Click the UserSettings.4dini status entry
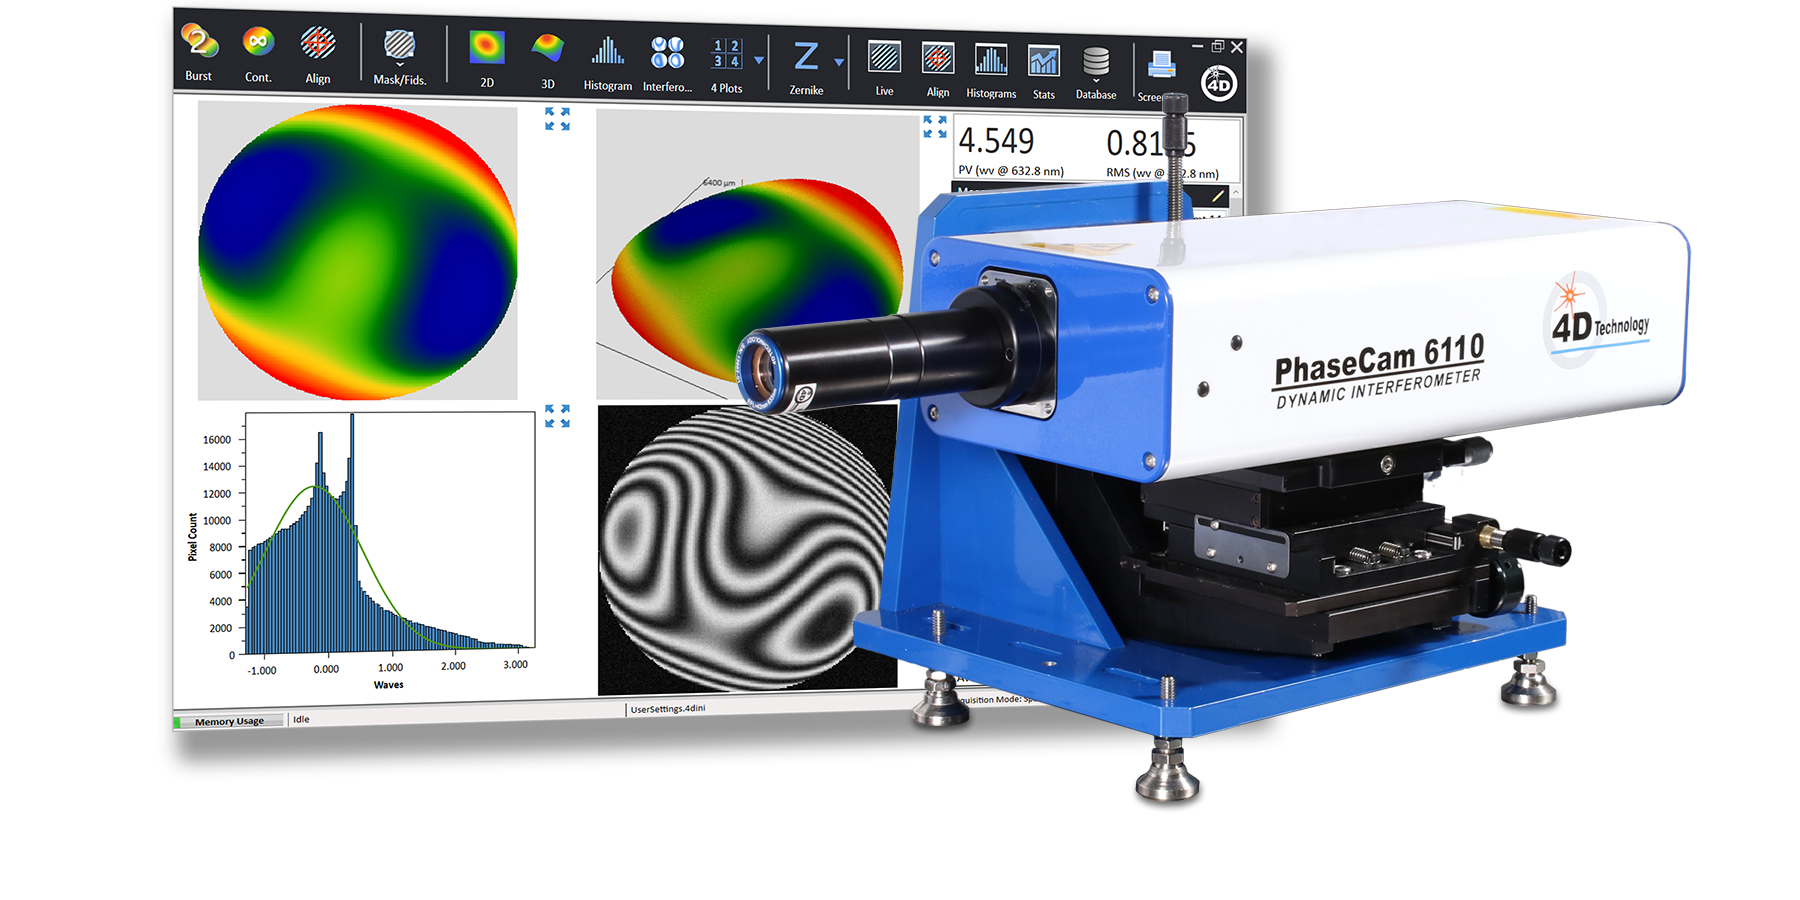 pos(668,709)
